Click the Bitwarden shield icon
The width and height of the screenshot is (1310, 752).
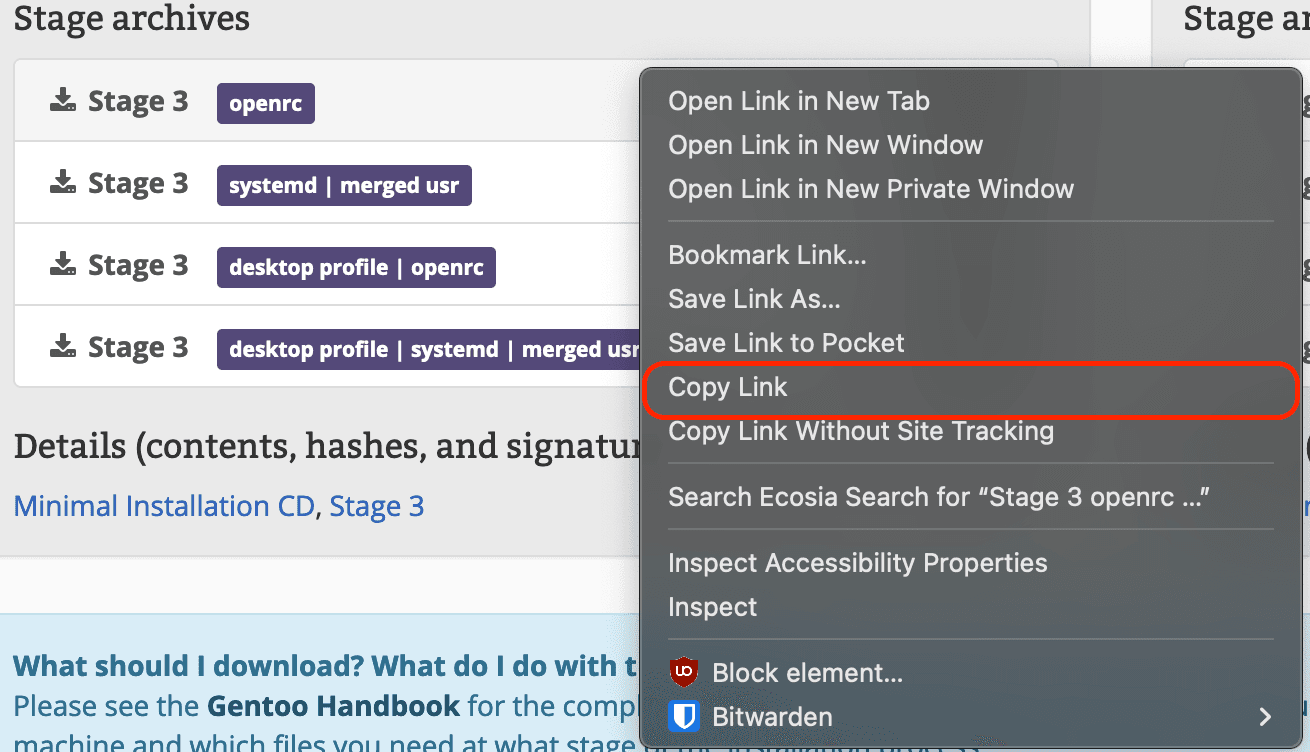(x=683, y=716)
